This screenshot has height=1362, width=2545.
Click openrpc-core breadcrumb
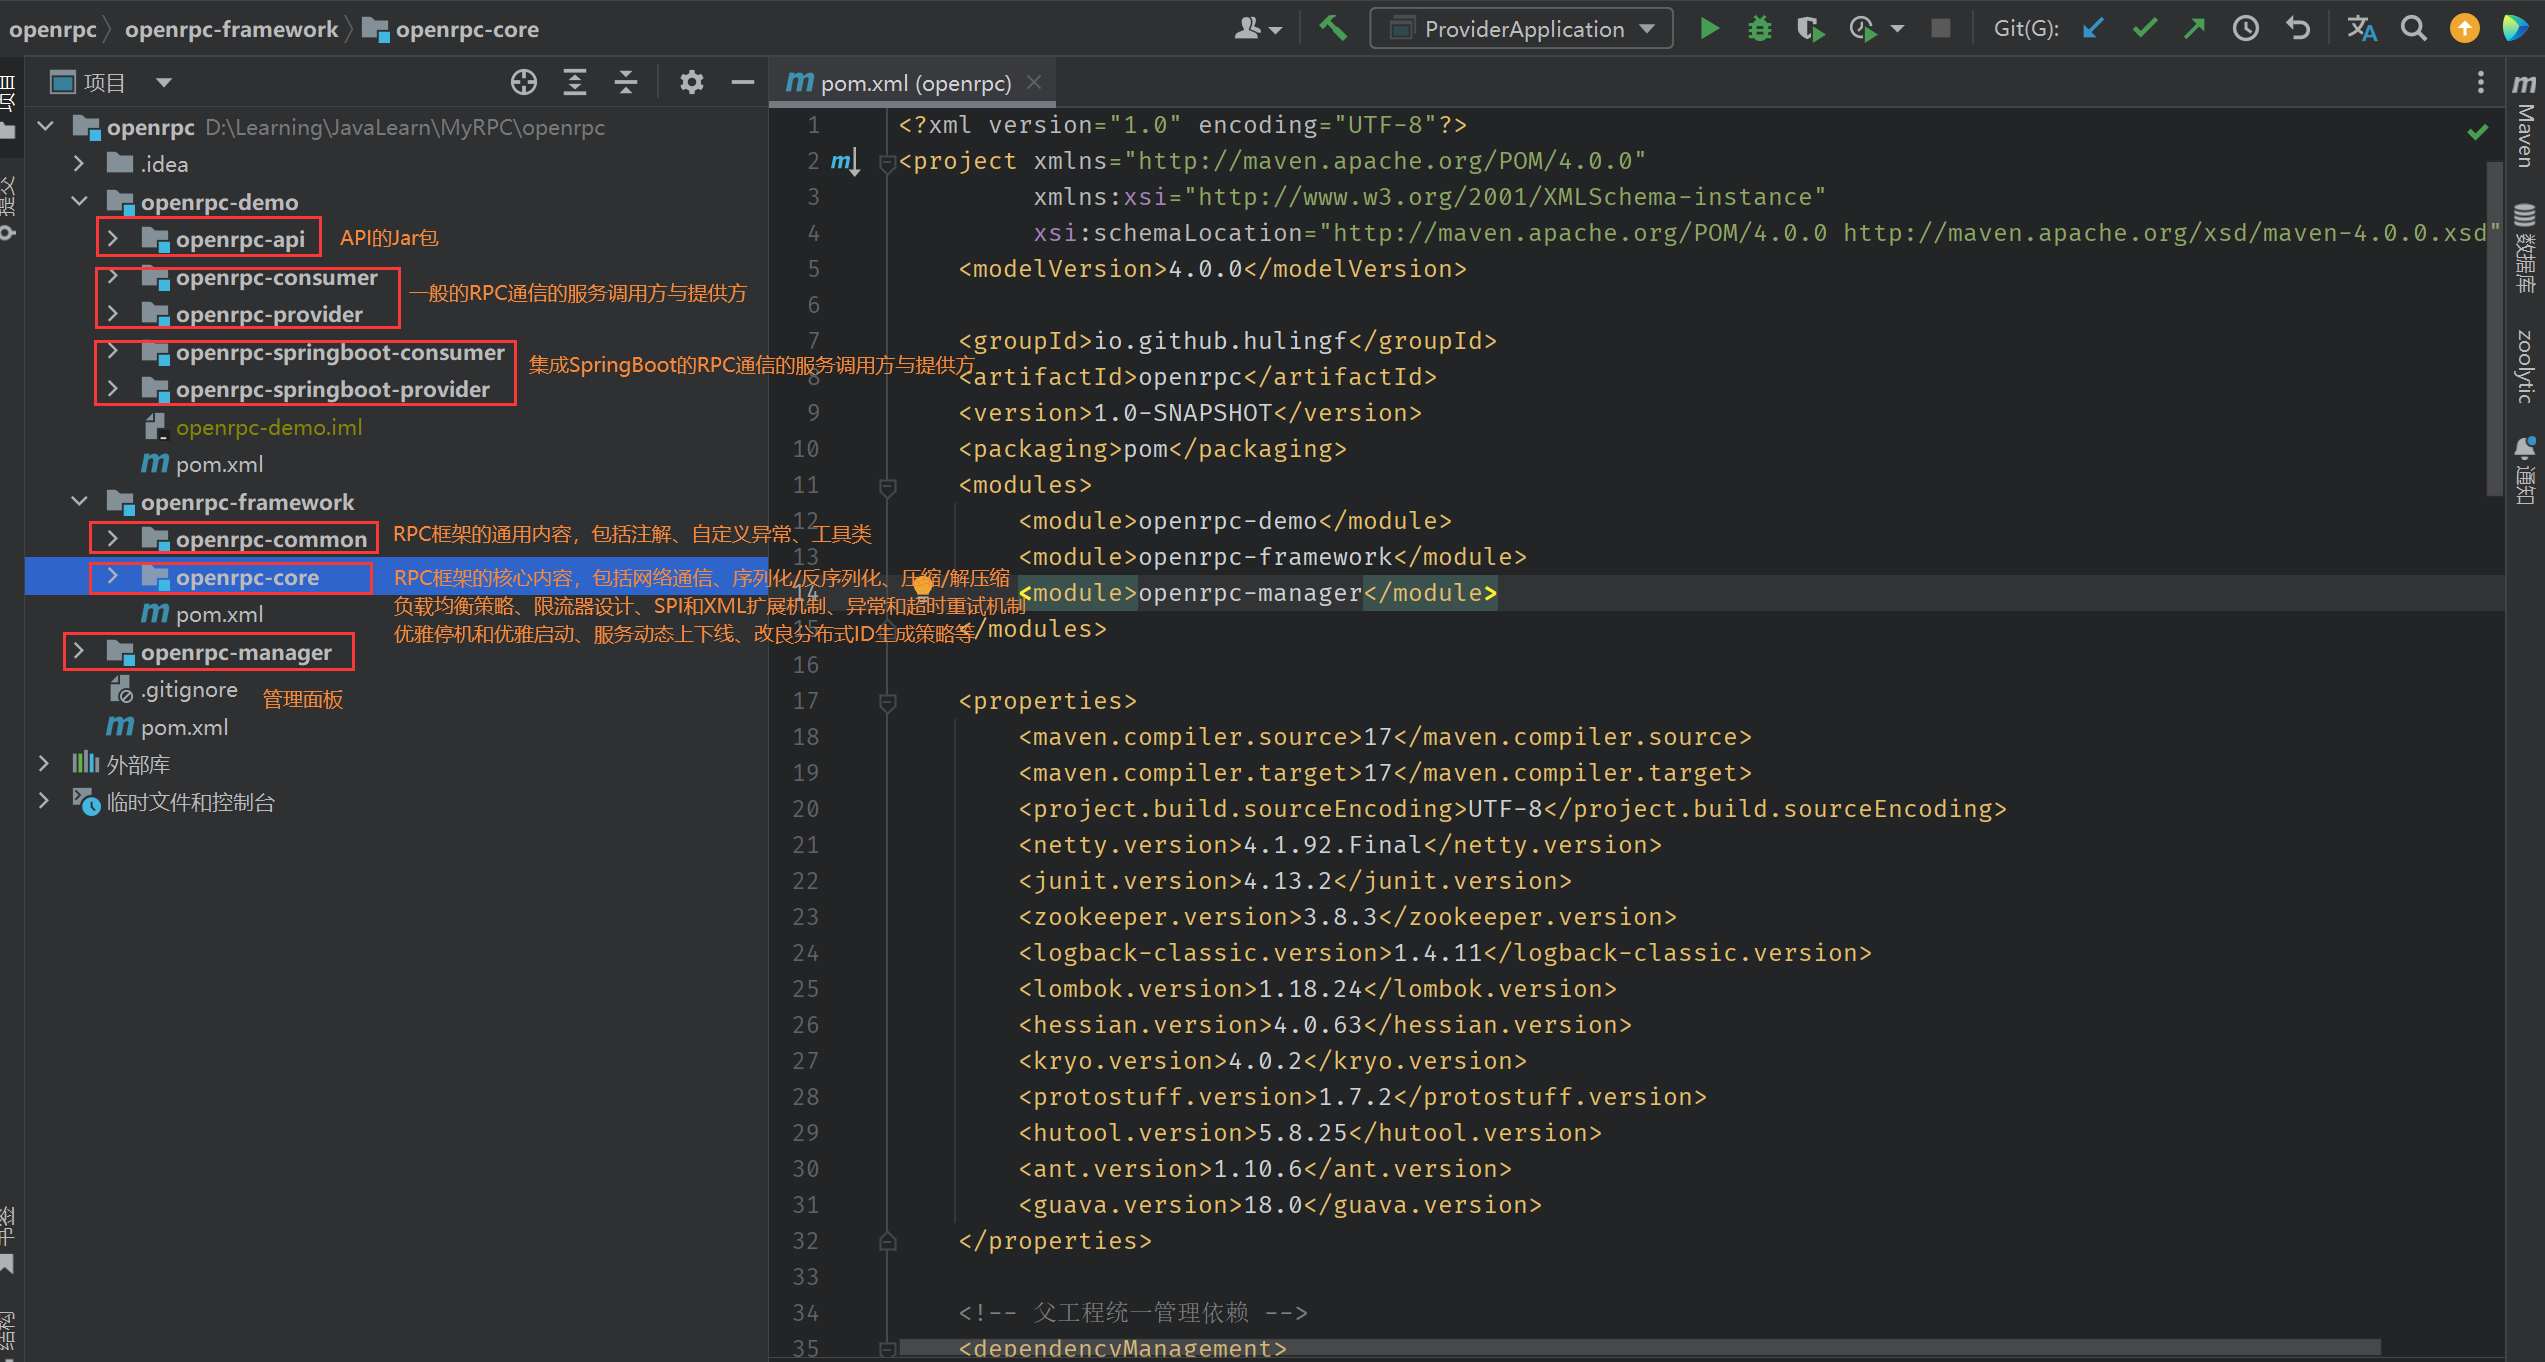[x=451, y=29]
